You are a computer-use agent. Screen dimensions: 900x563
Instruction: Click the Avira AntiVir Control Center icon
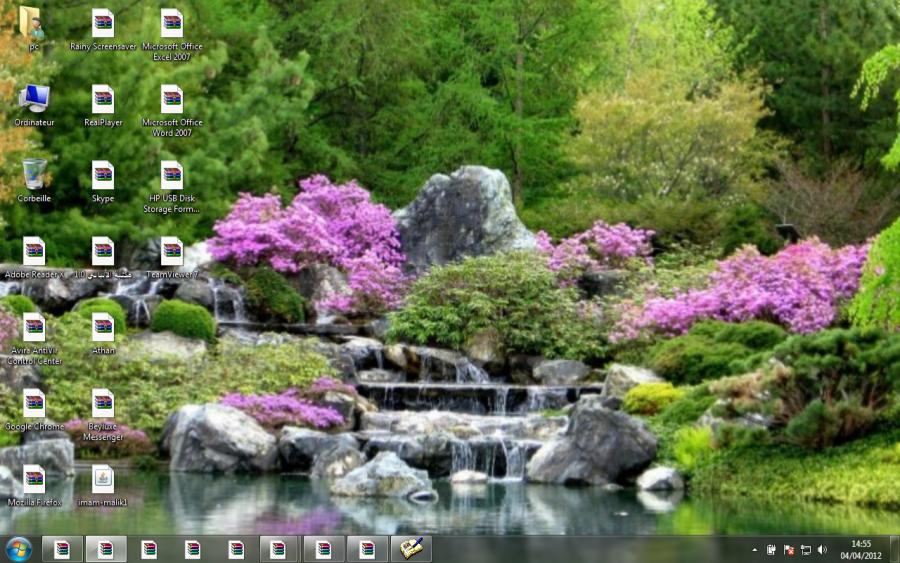pyautogui.click(x=34, y=327)
